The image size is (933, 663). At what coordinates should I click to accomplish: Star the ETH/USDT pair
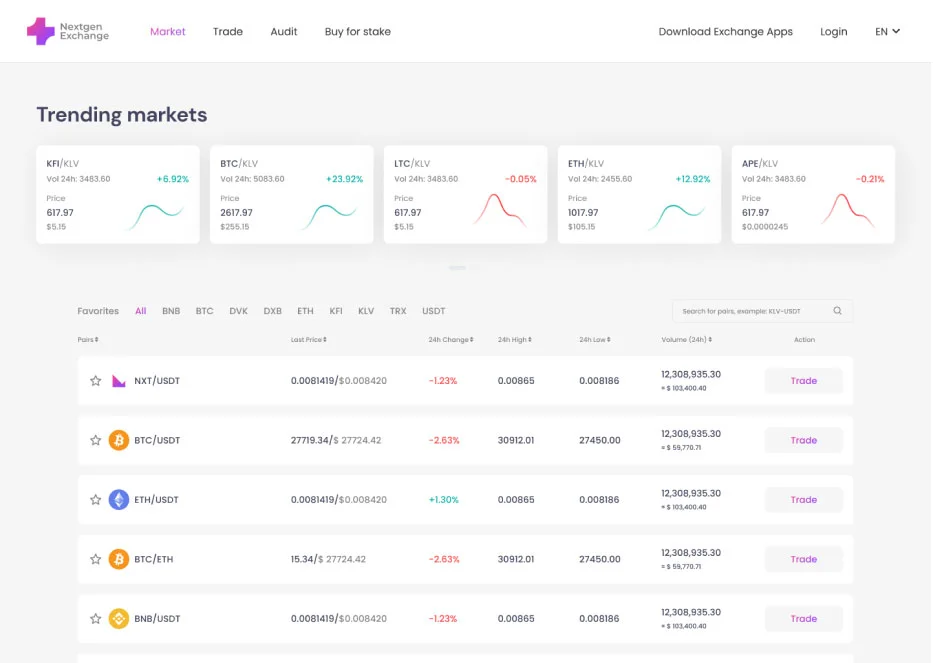coord(96,500)
